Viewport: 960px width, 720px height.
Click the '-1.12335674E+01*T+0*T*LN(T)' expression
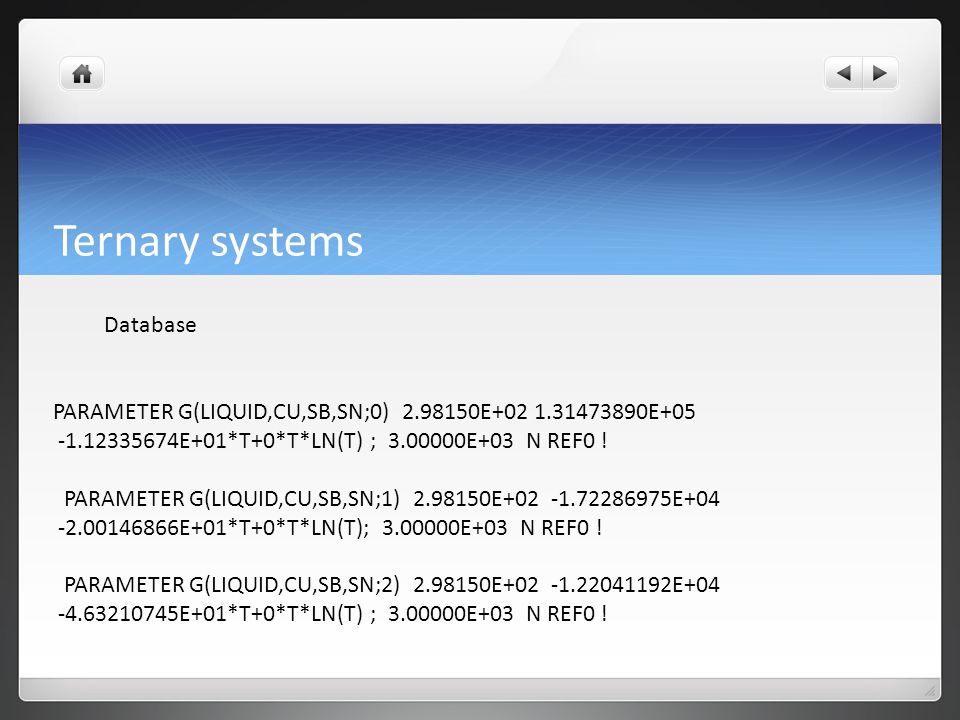(211, 441)
